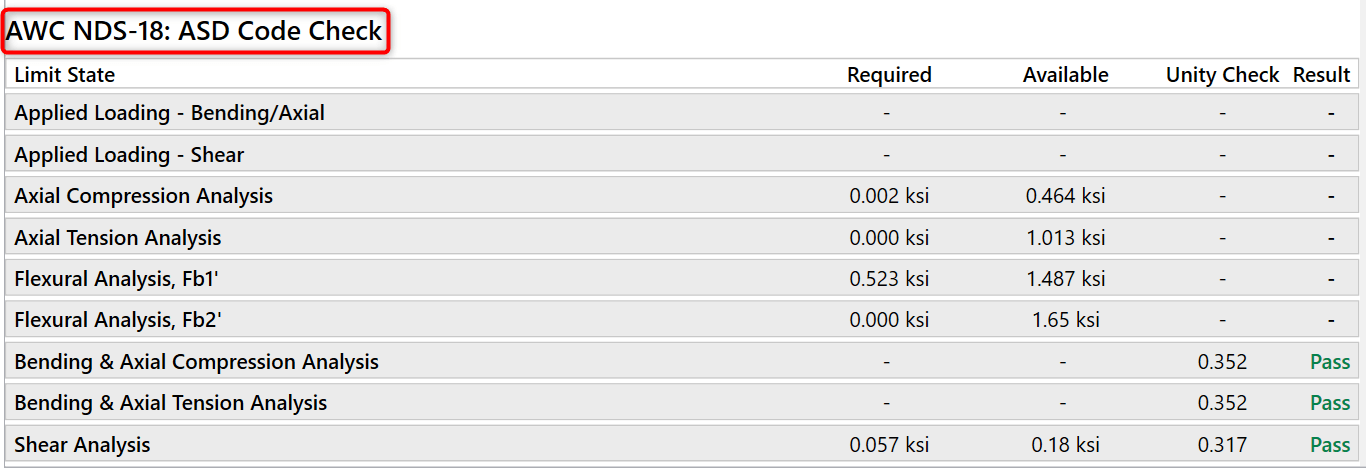Select Bending & Axial Compression Analysis row label
Viewport: 1366px width, 470px height.
click(x=196, y=362)
